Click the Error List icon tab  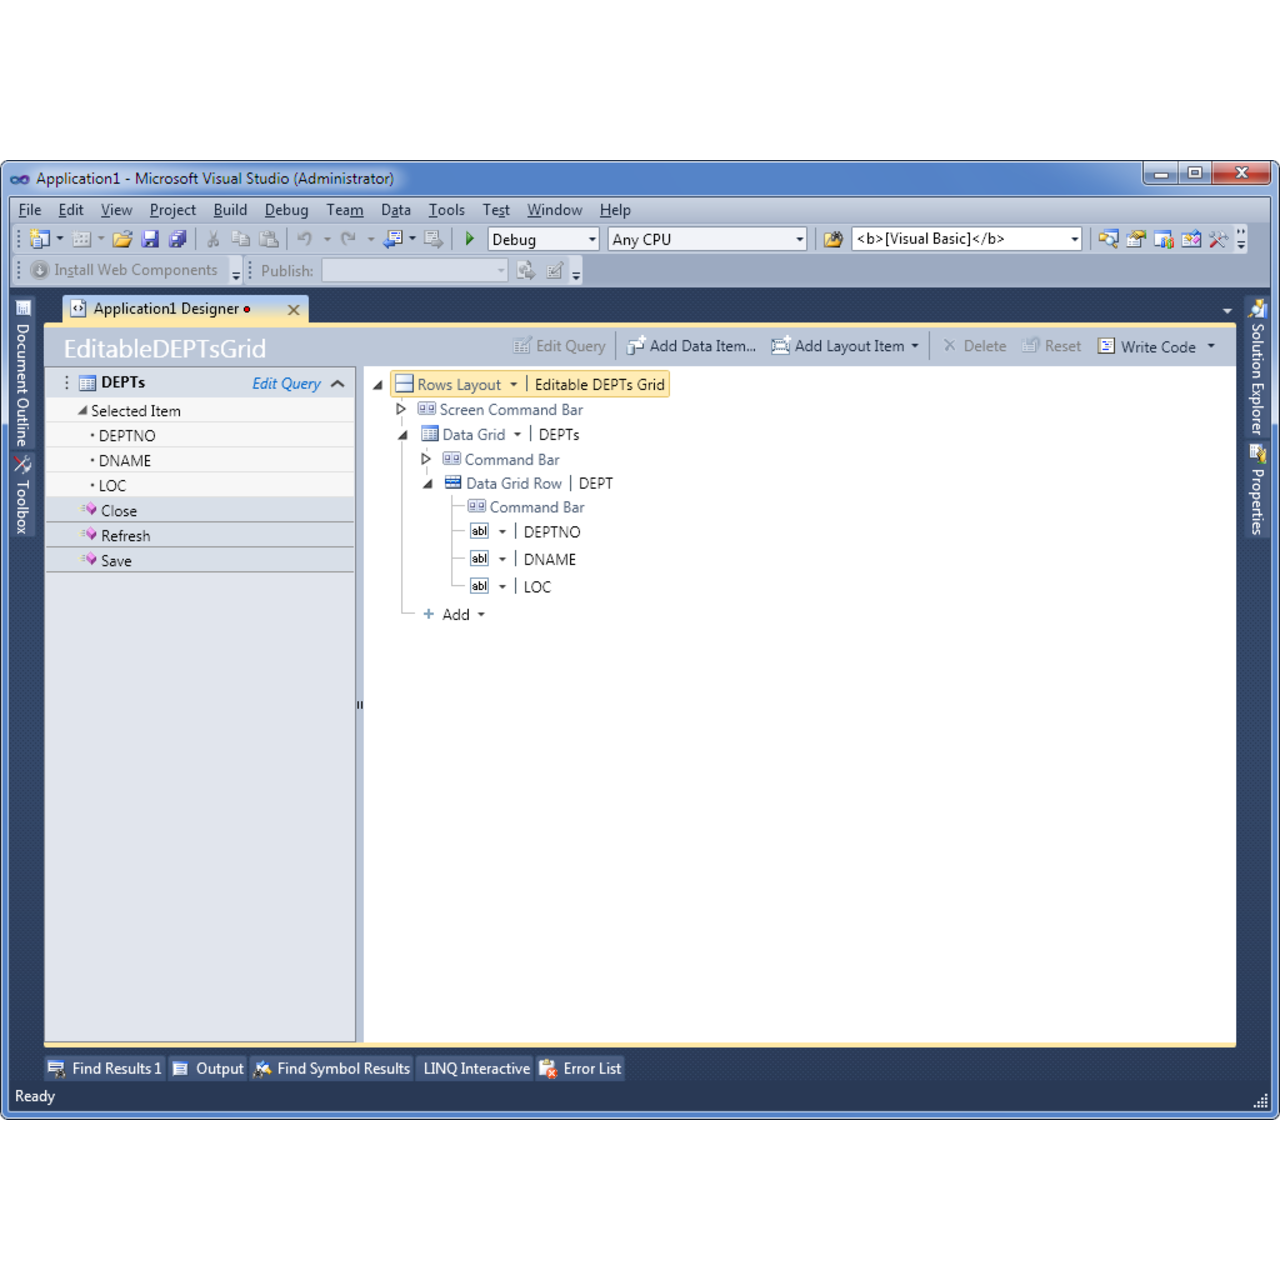[581, 1068]
